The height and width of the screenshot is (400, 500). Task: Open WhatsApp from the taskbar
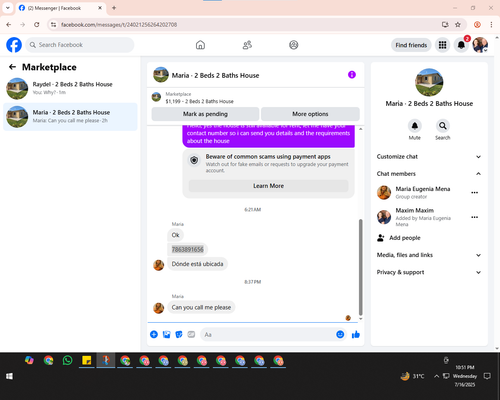tap(68, 360)
